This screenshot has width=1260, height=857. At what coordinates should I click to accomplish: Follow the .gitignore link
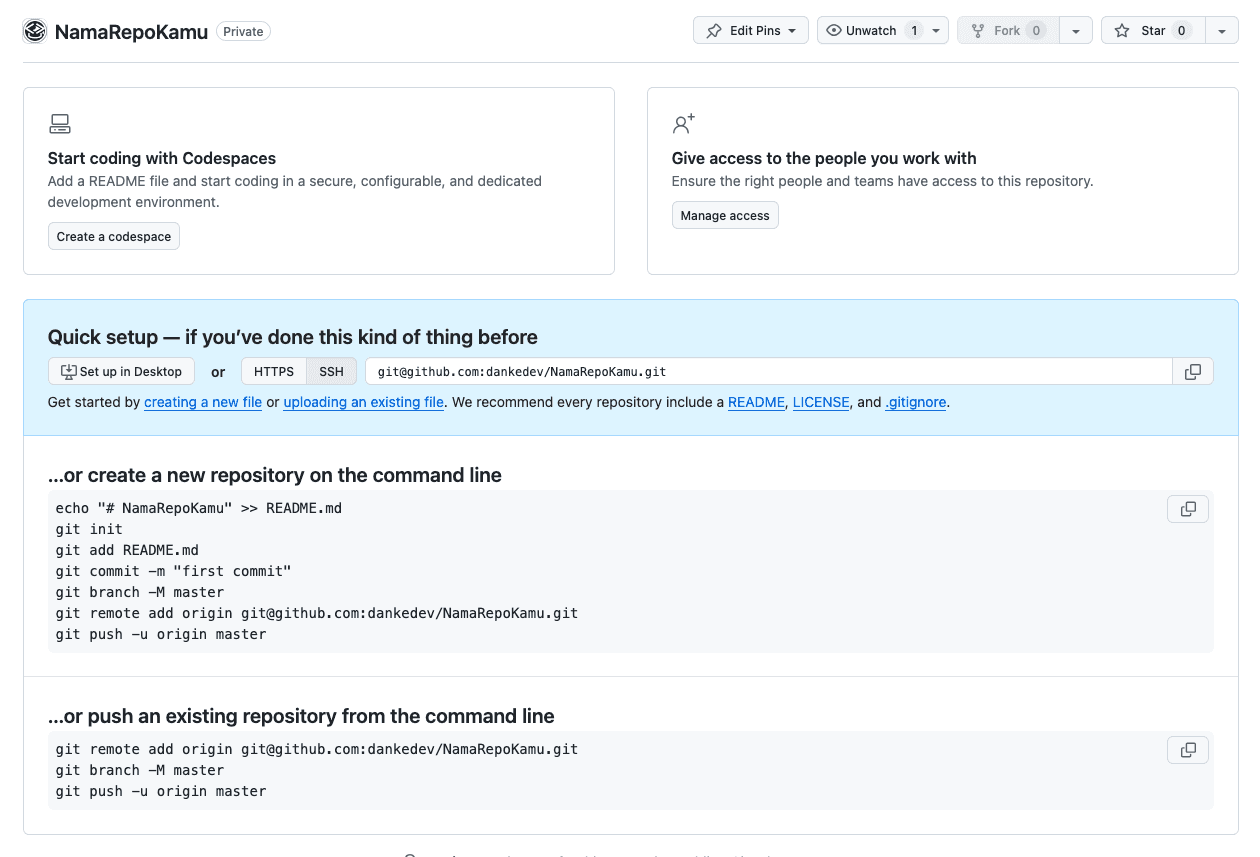[916, 402]
